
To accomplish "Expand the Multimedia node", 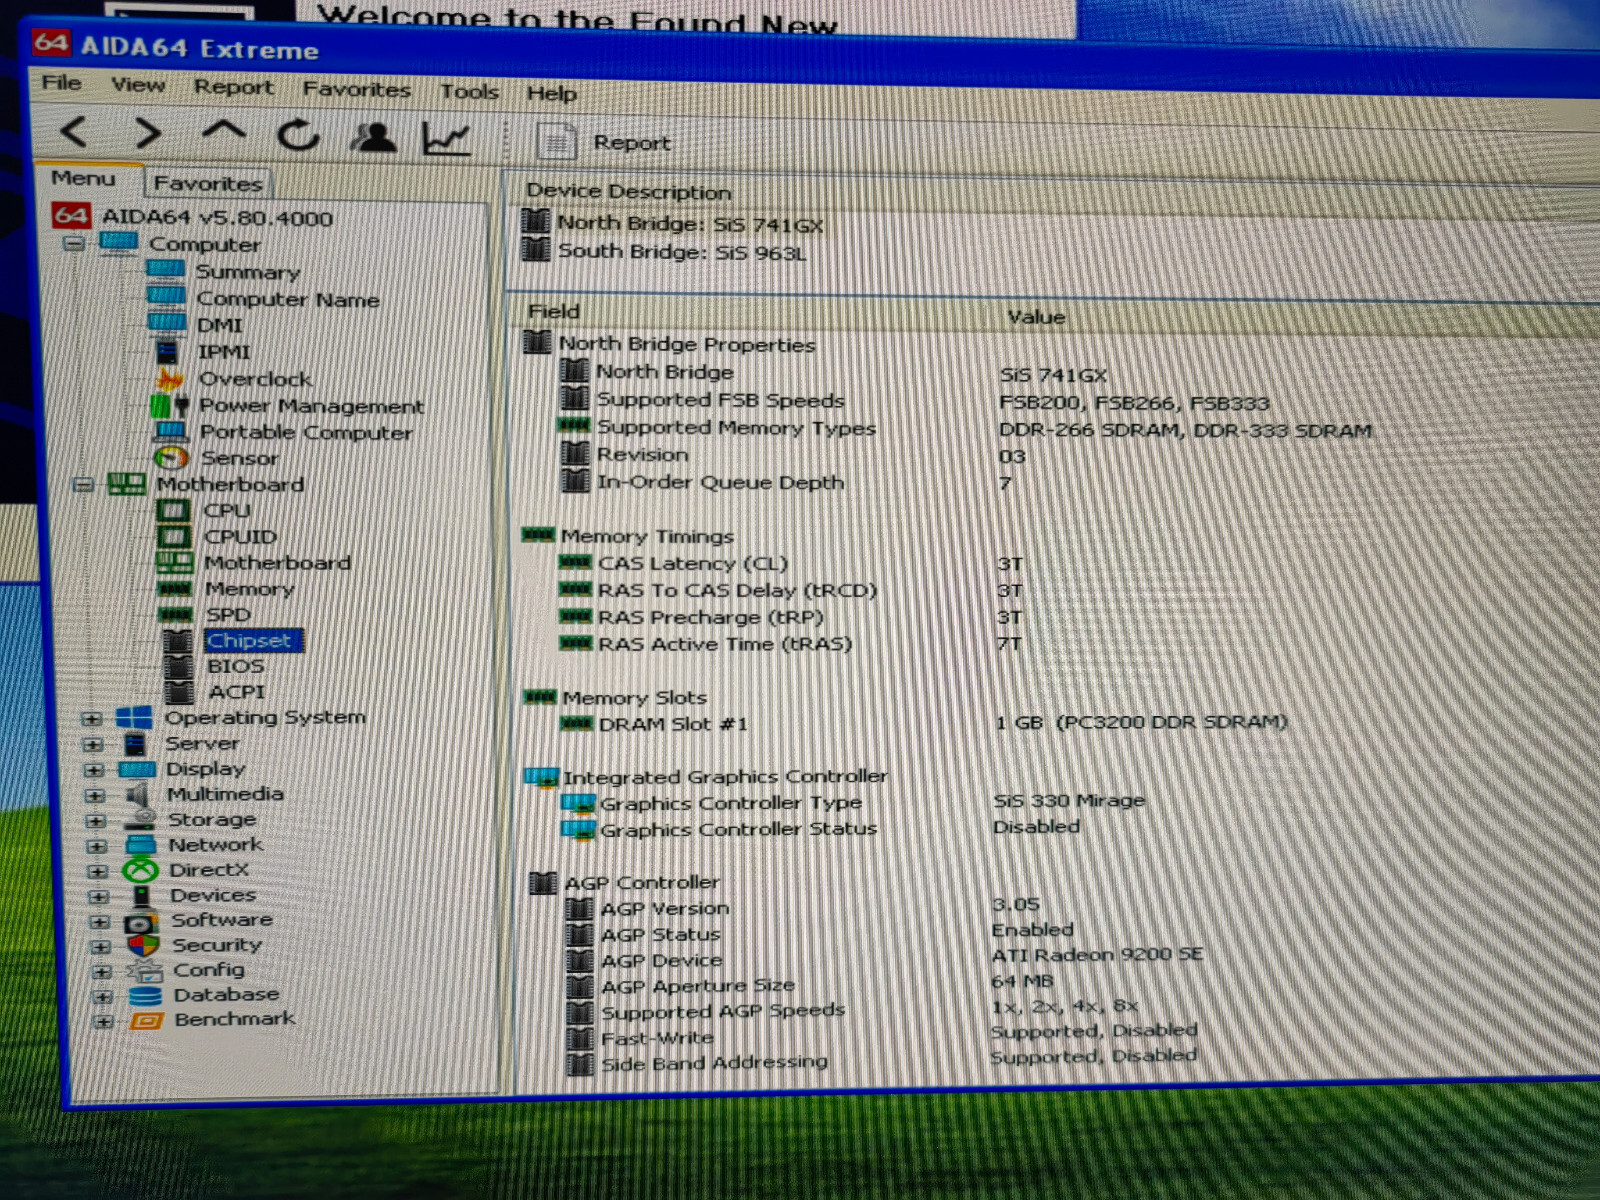I will coord(95,796).
